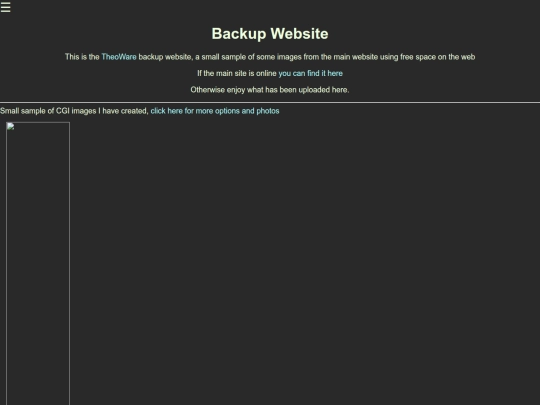Open the hamburger menu icon
This screenshot has height=405, width=540.
click(x=6, y=7)
